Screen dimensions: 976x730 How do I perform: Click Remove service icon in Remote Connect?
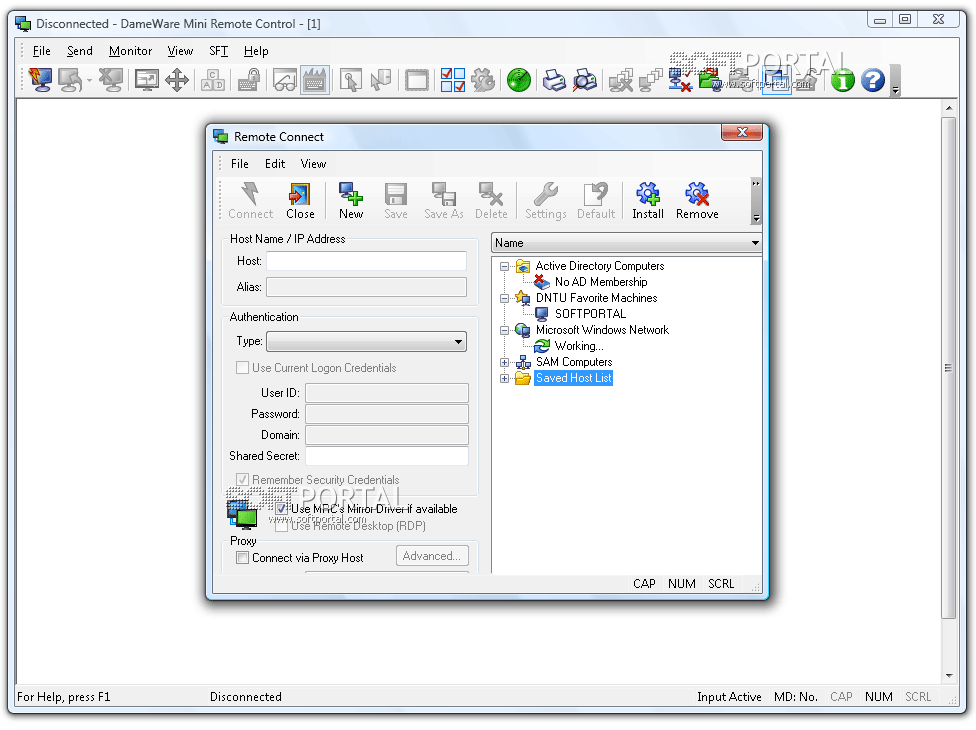(697, 200)
